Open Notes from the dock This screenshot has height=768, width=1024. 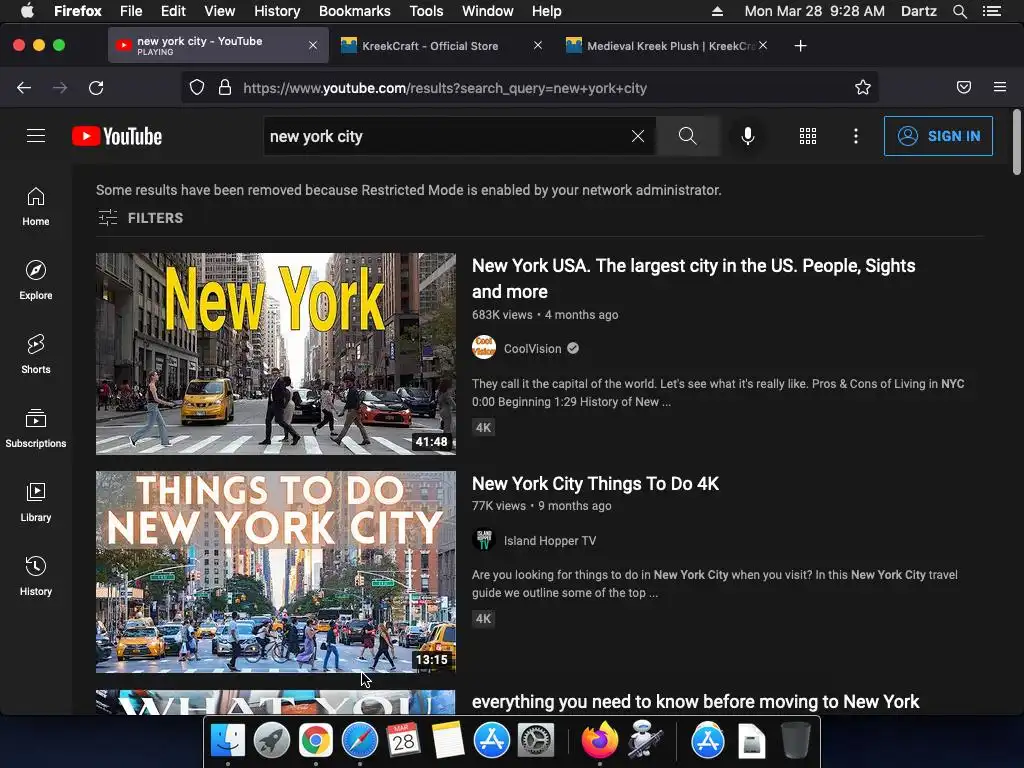(x=447, y=741)
